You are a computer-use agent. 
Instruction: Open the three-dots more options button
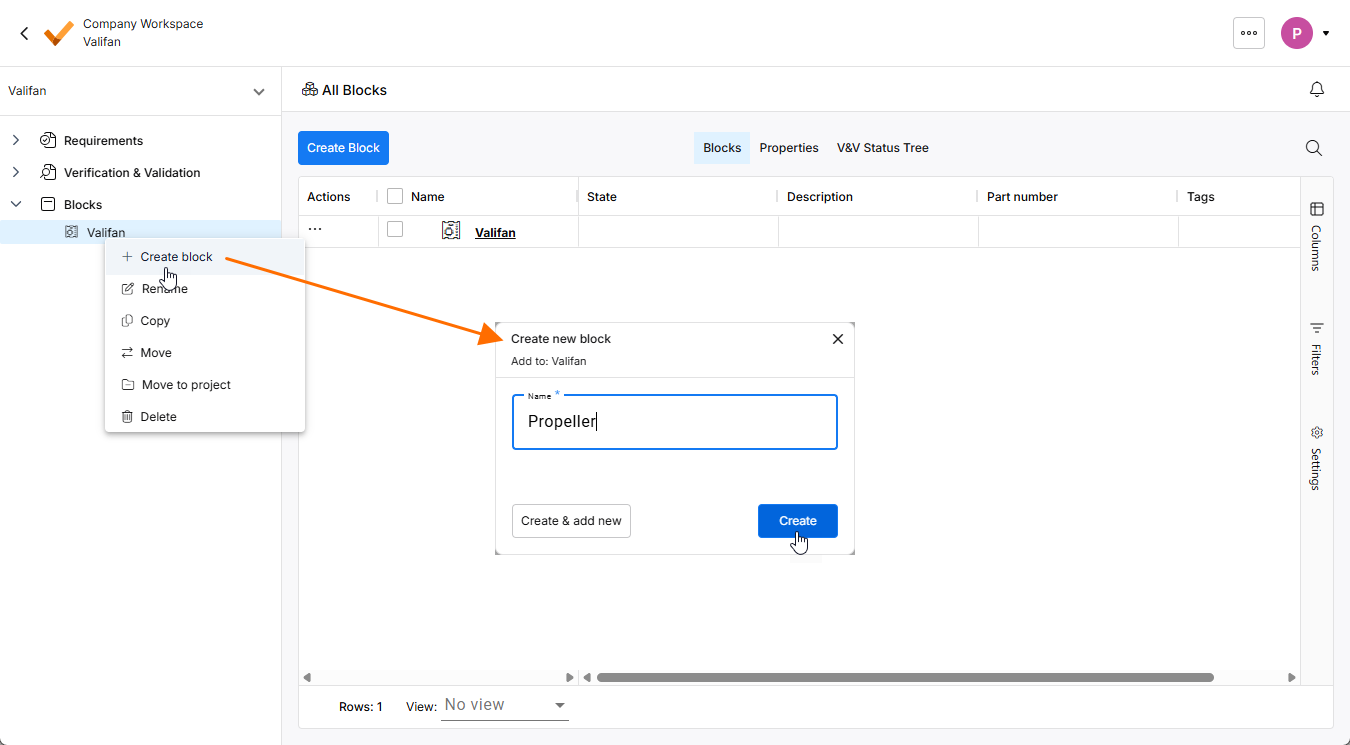point(1249,33)
